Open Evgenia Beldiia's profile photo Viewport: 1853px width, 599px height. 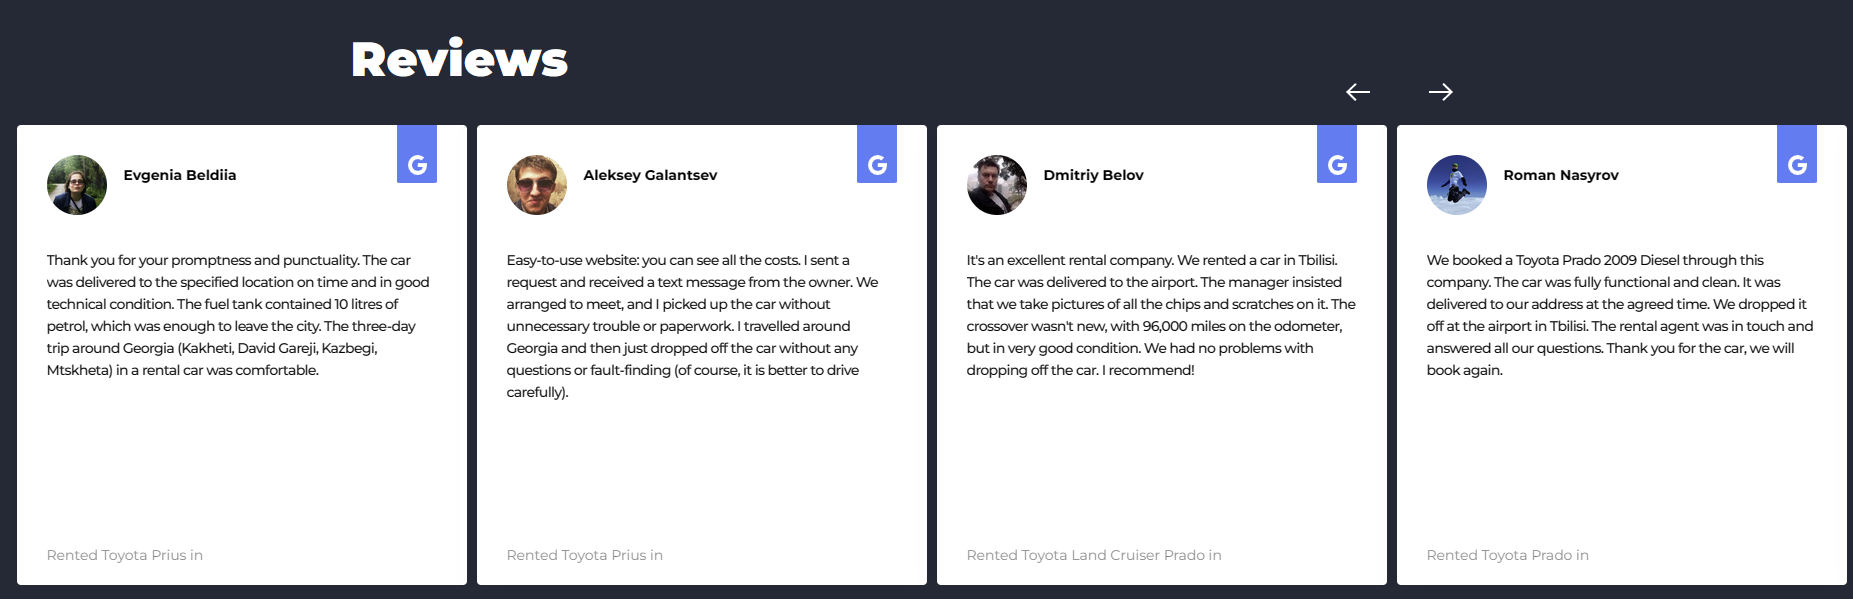[77, 185]
